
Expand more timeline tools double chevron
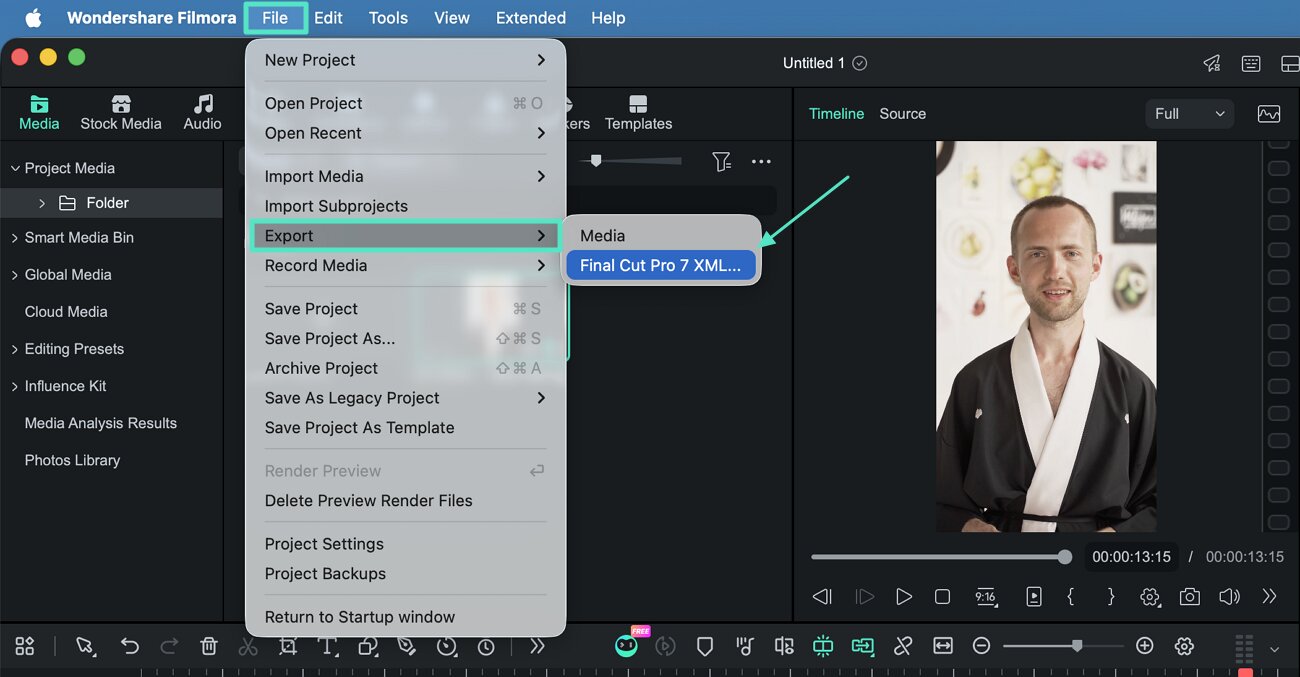point(537,646)
